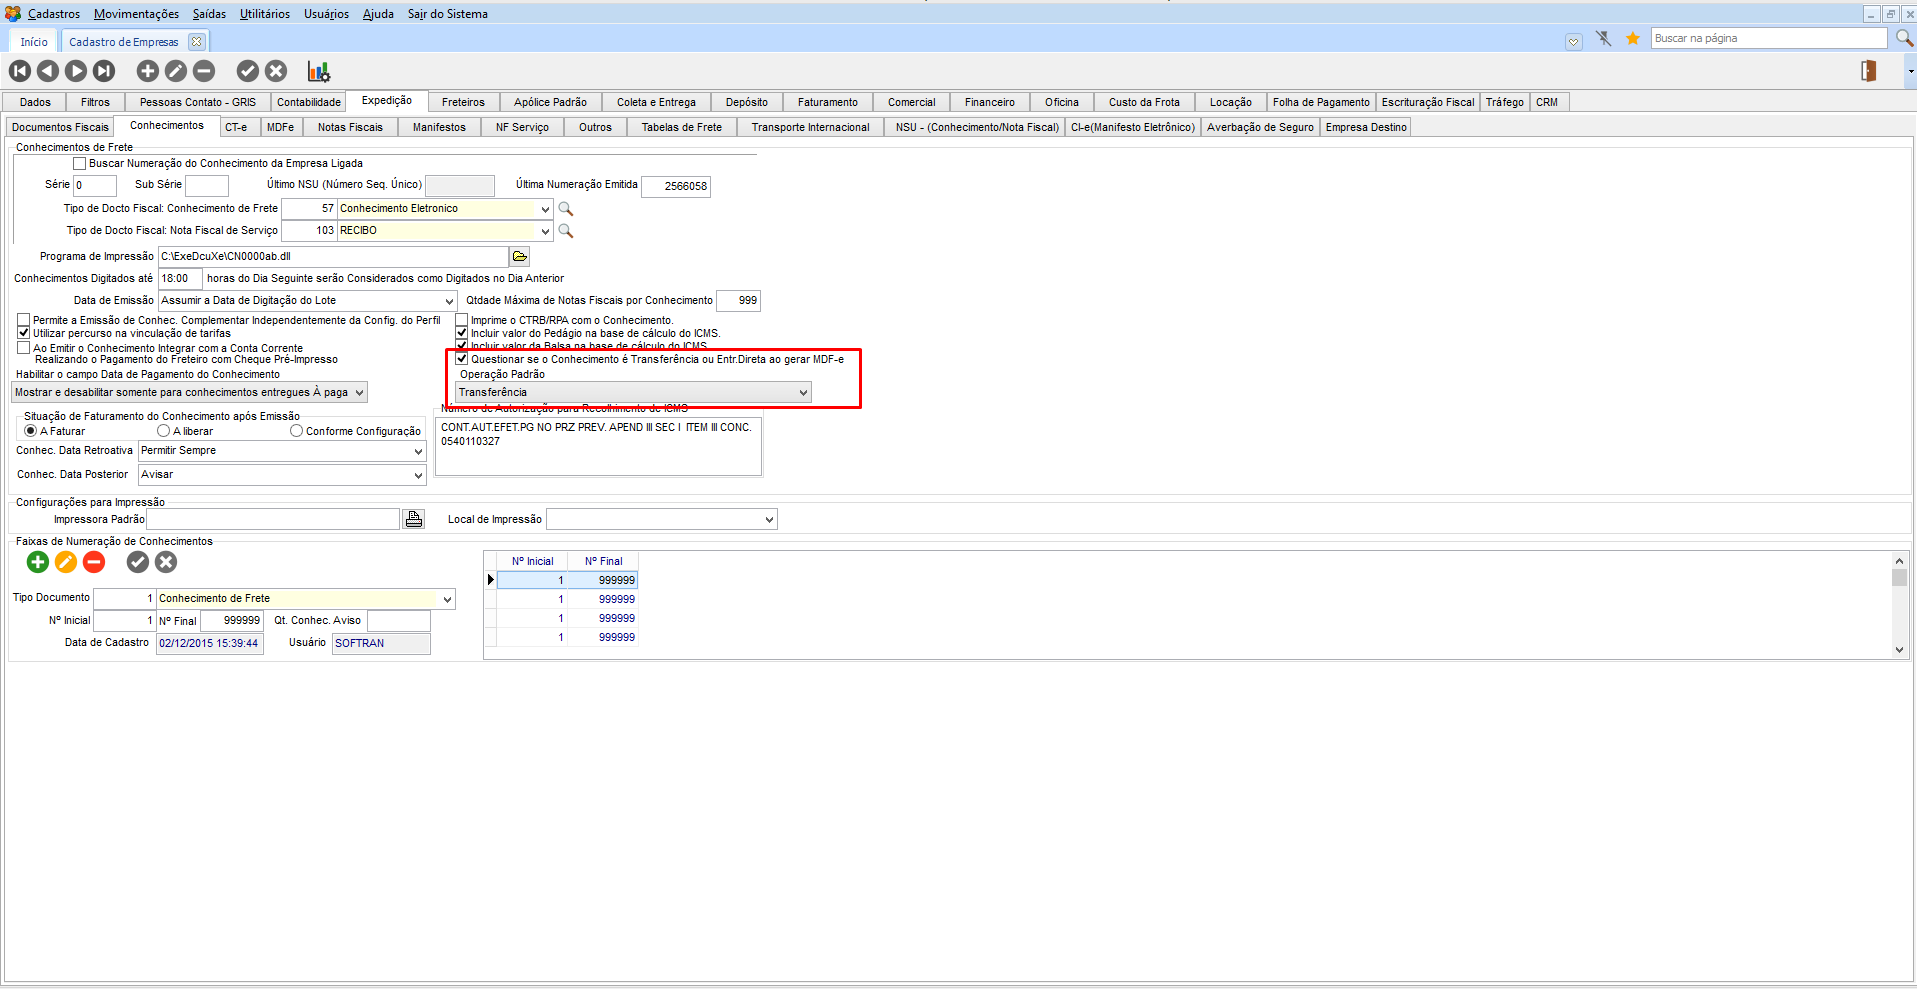Image resolution: width=1917 pixels, height=989 pixels.
Task: Cancel changes with the gray X in top toolbar
Action: [x=276, y=71]
